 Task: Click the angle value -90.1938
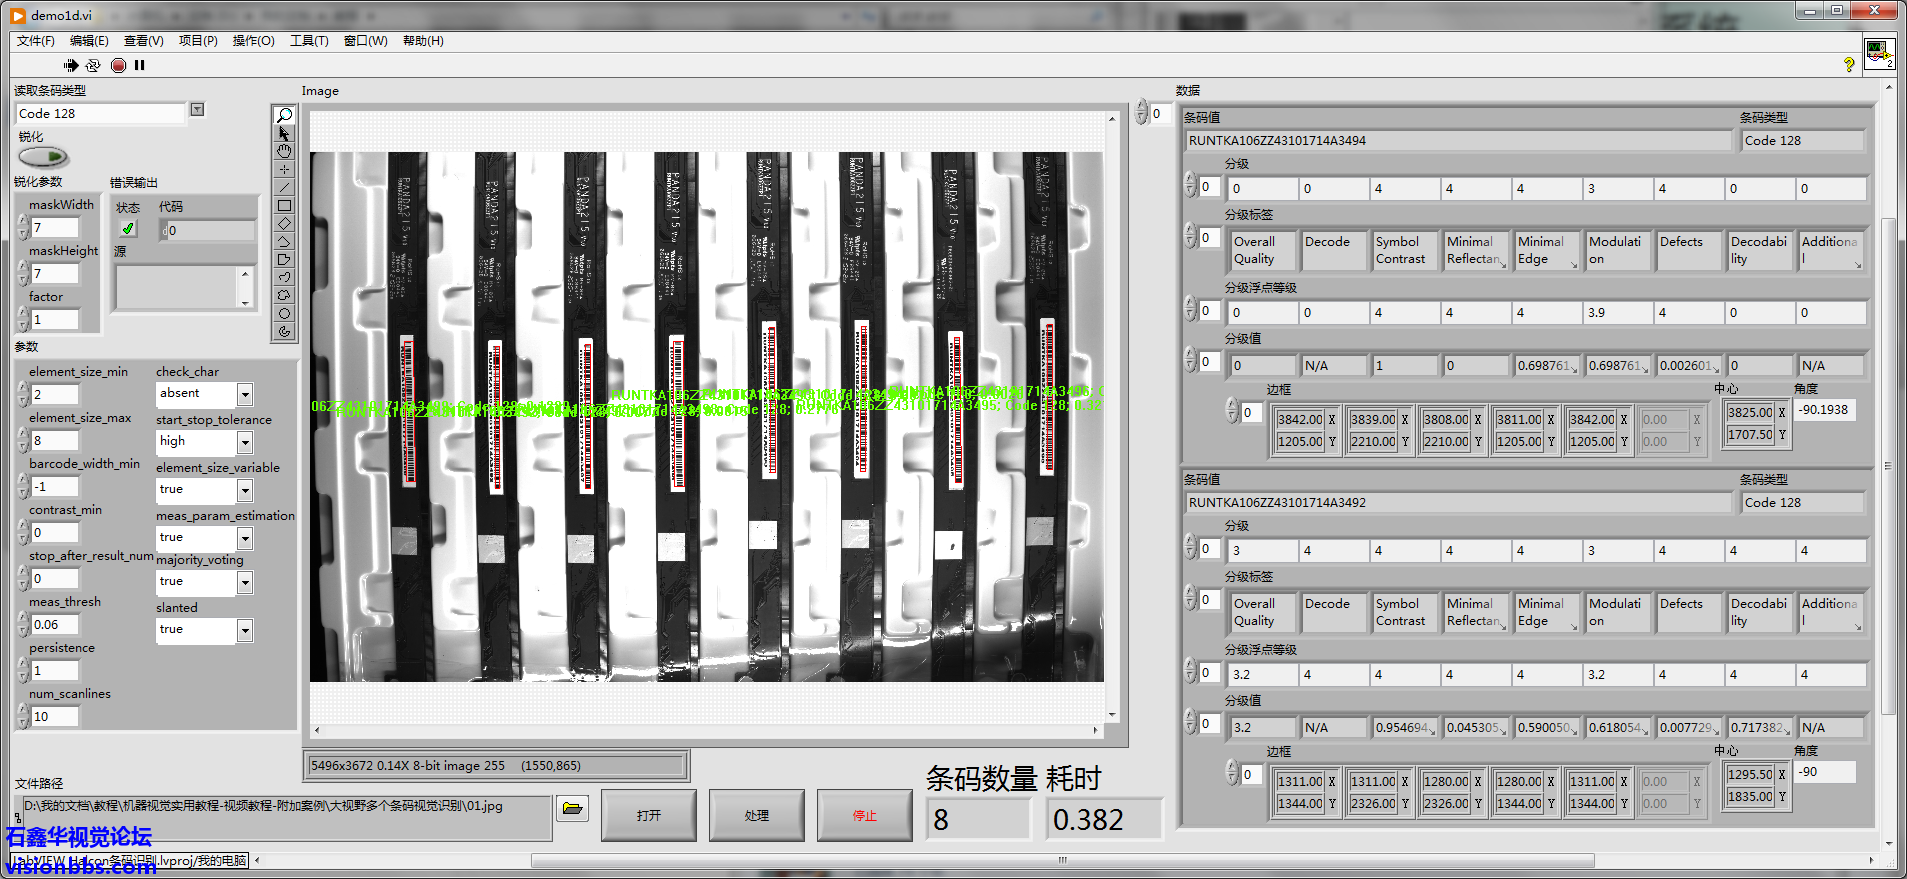(x=1825, y=410)
